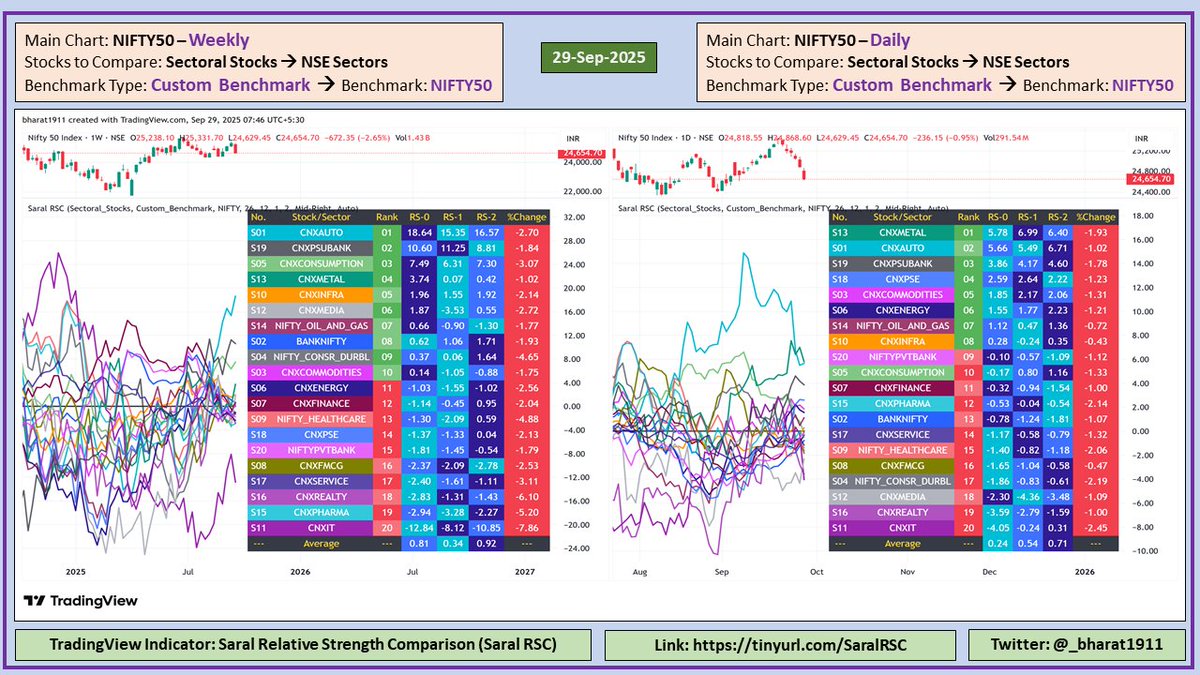Viewport: 1200px width, 675px height.
Task: Click the Aug label on the daily time axis
Action: (x=641, y=573)
